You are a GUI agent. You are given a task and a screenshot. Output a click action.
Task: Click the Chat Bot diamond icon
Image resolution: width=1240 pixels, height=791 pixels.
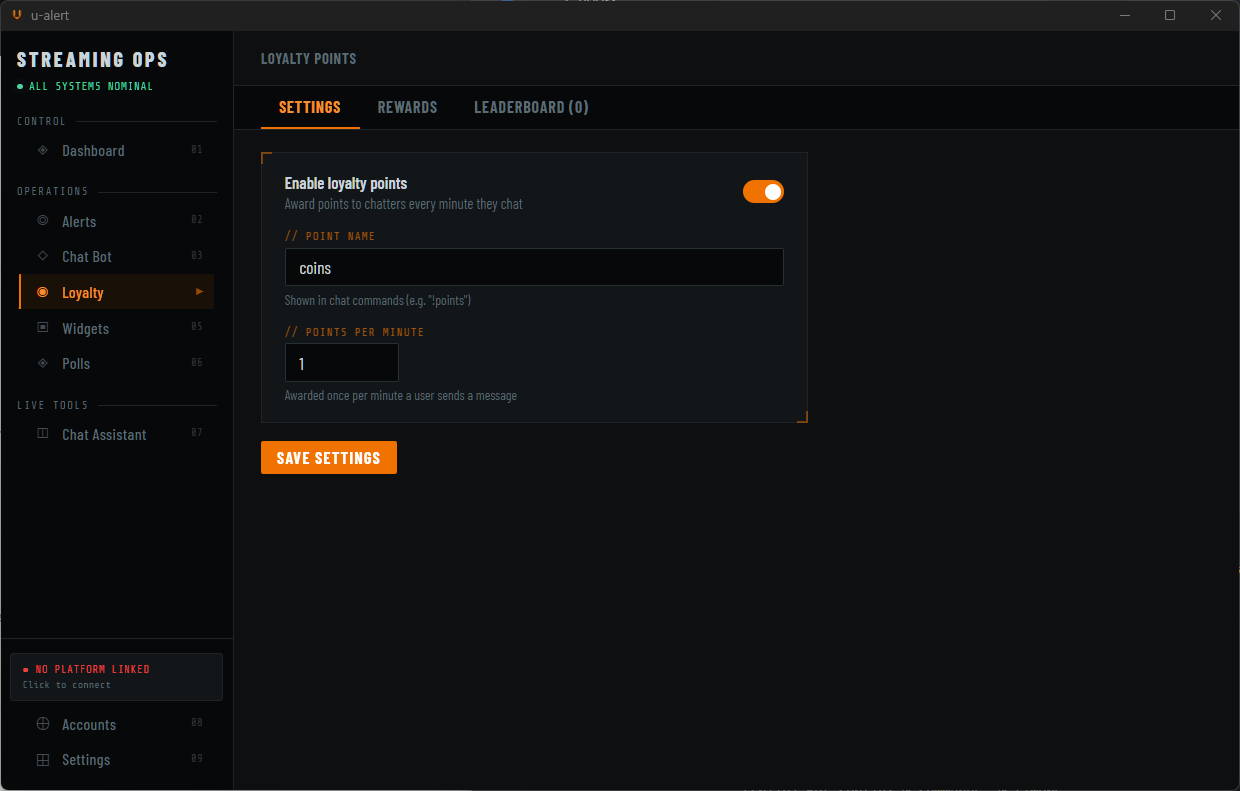coord(42,256)
